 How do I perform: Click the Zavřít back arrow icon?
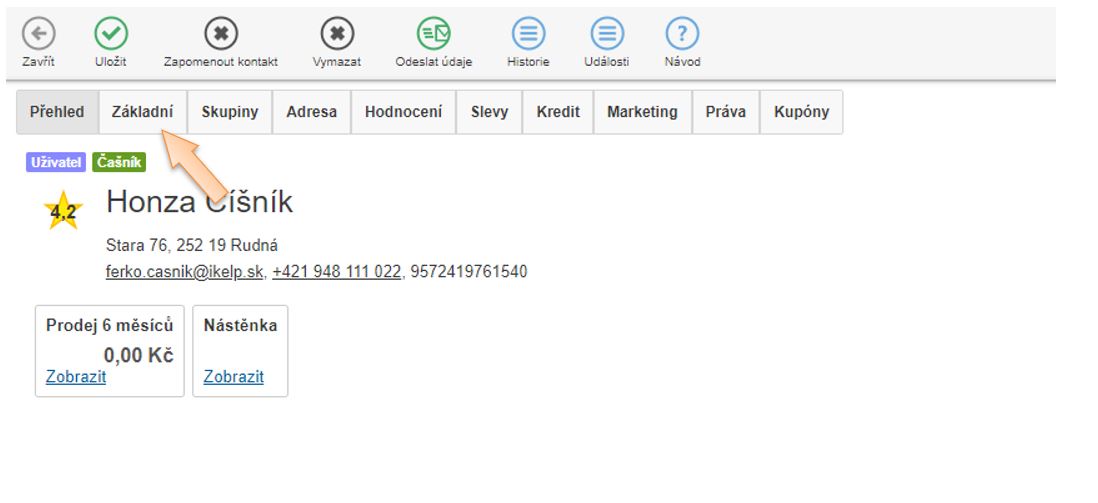pyautogui.click(x=38, y=35)
